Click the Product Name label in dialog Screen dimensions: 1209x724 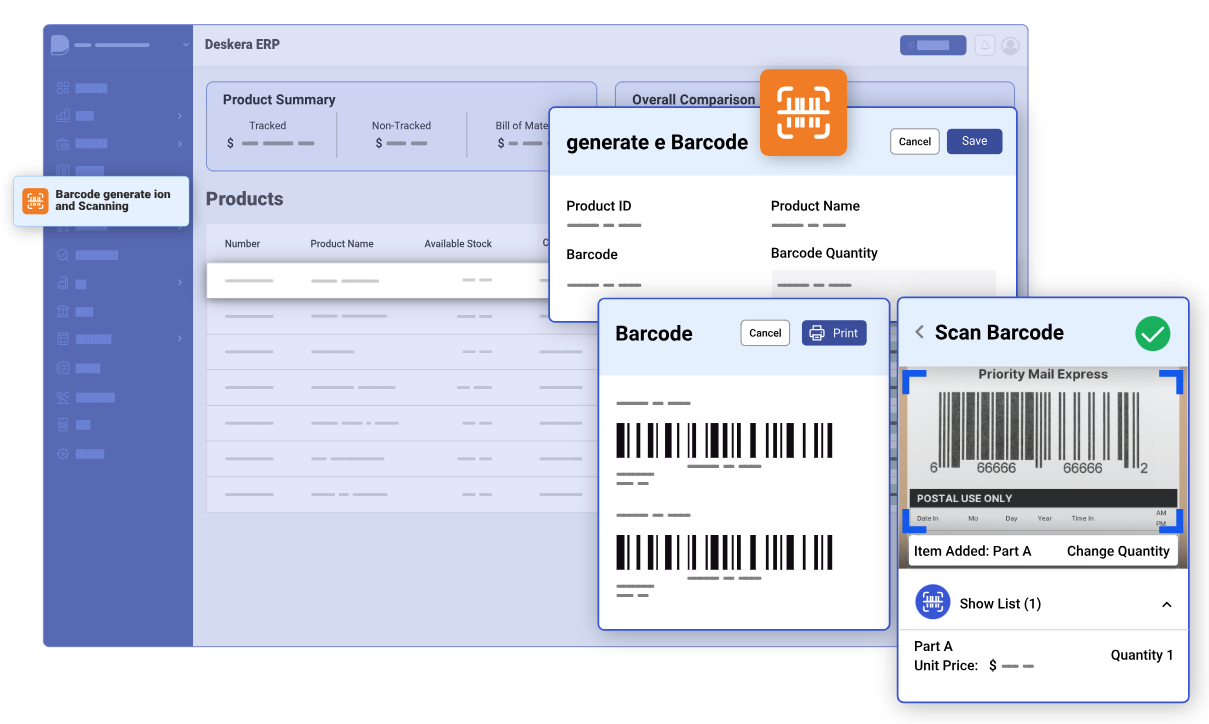click(x=815, y=206)
